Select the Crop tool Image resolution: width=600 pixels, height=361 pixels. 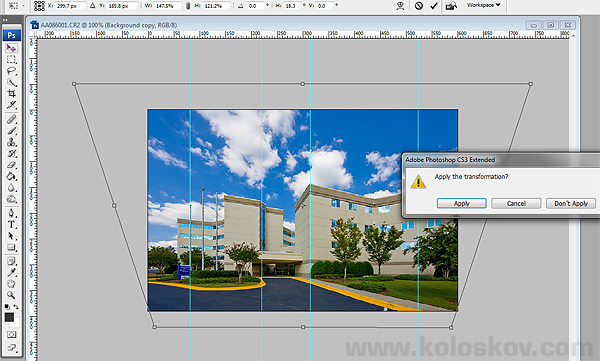tap(11, 93)
